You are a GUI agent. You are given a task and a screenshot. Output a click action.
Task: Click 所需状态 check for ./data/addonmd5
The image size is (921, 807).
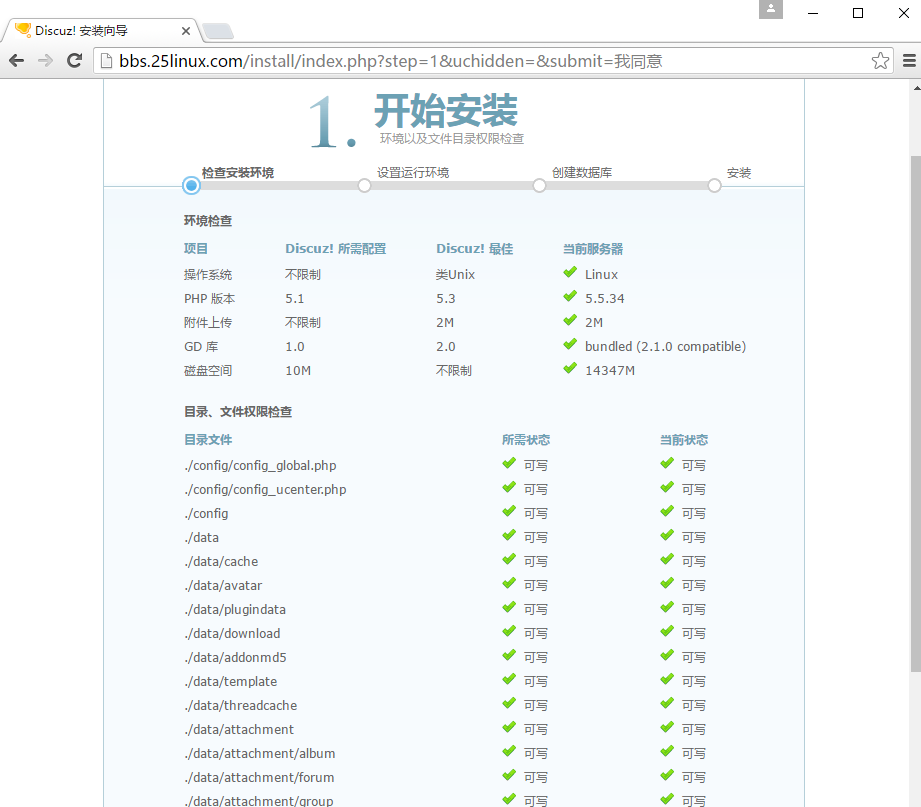(509, 656)
